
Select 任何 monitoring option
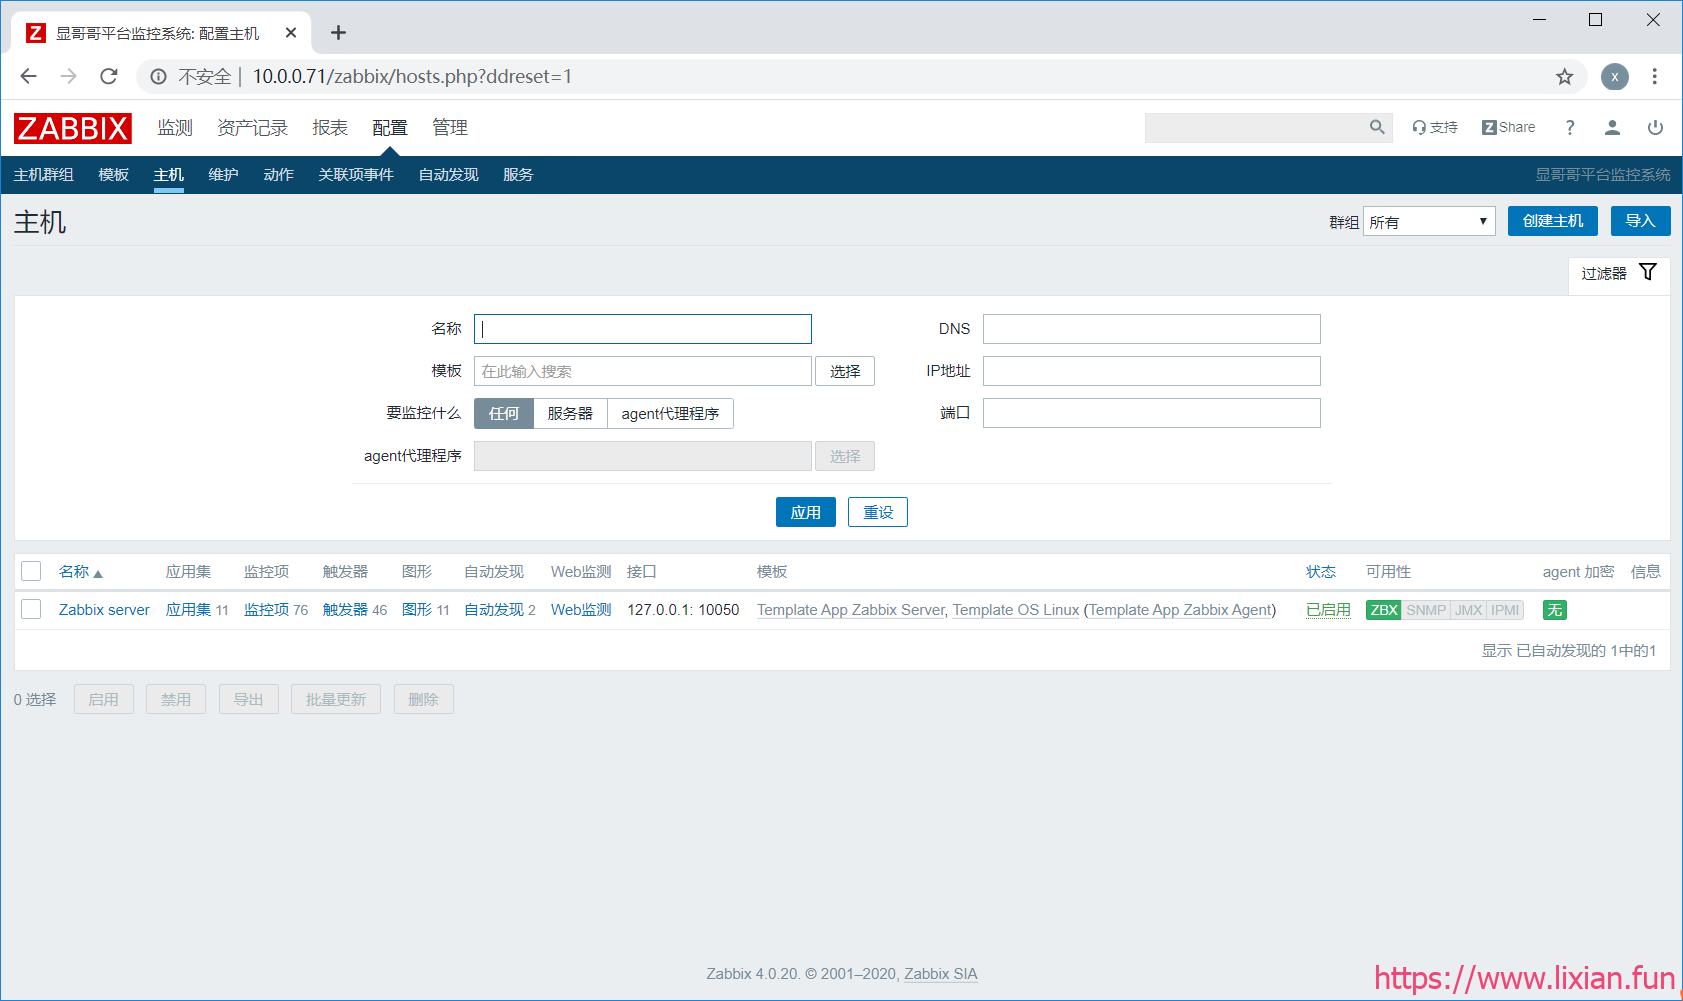pyautogui.click(x=504, y=413)
